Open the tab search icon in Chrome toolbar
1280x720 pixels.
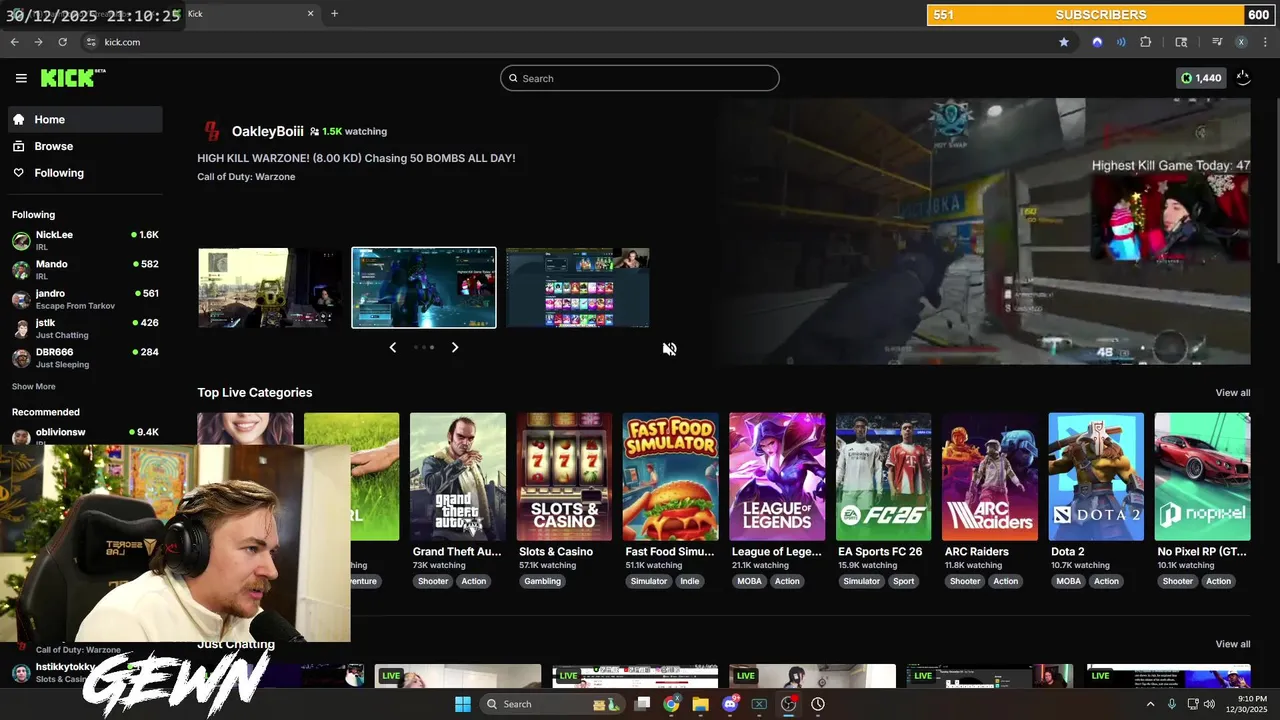1181,42
